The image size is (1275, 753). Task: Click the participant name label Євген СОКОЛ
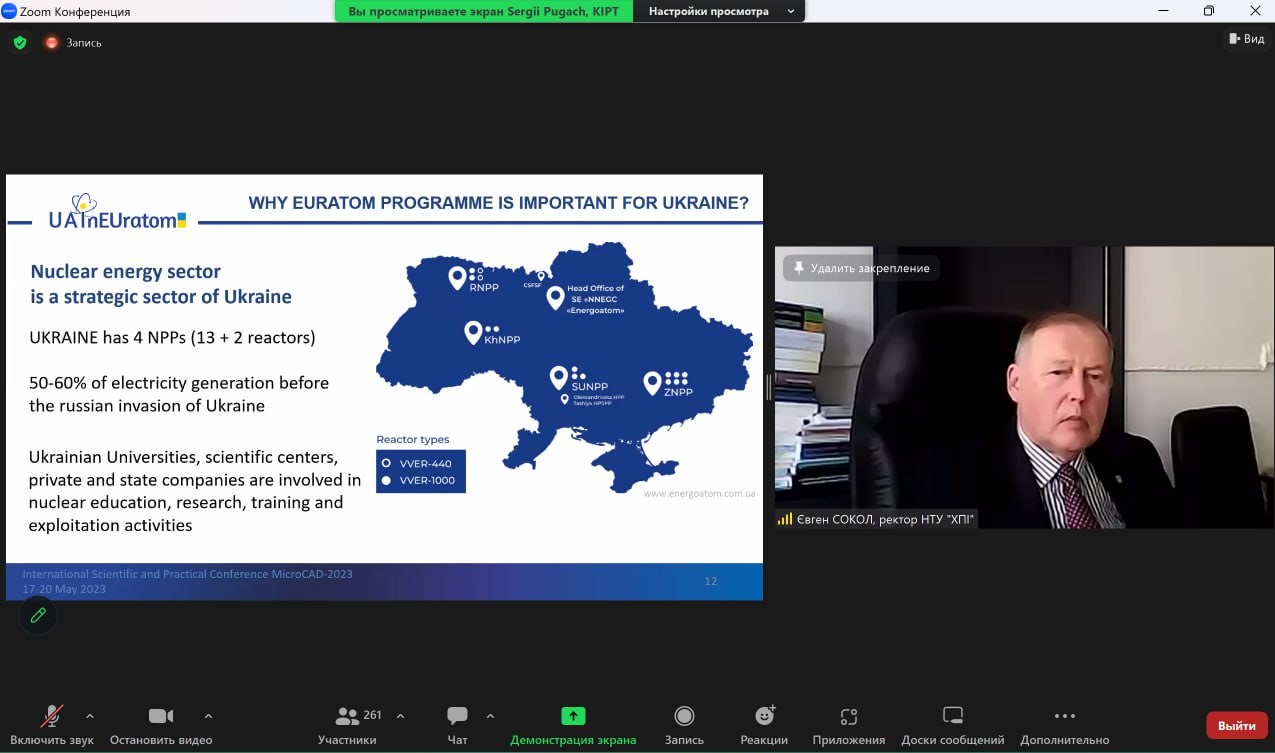click(885, 519)
